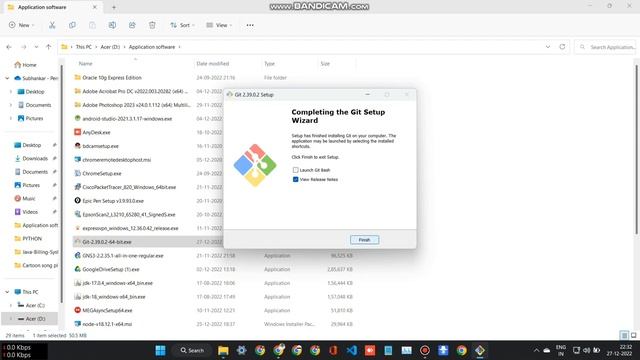Refresh the Application software folder
The height and width of the screenshot is (360, 640).
(x=562, y=47)
